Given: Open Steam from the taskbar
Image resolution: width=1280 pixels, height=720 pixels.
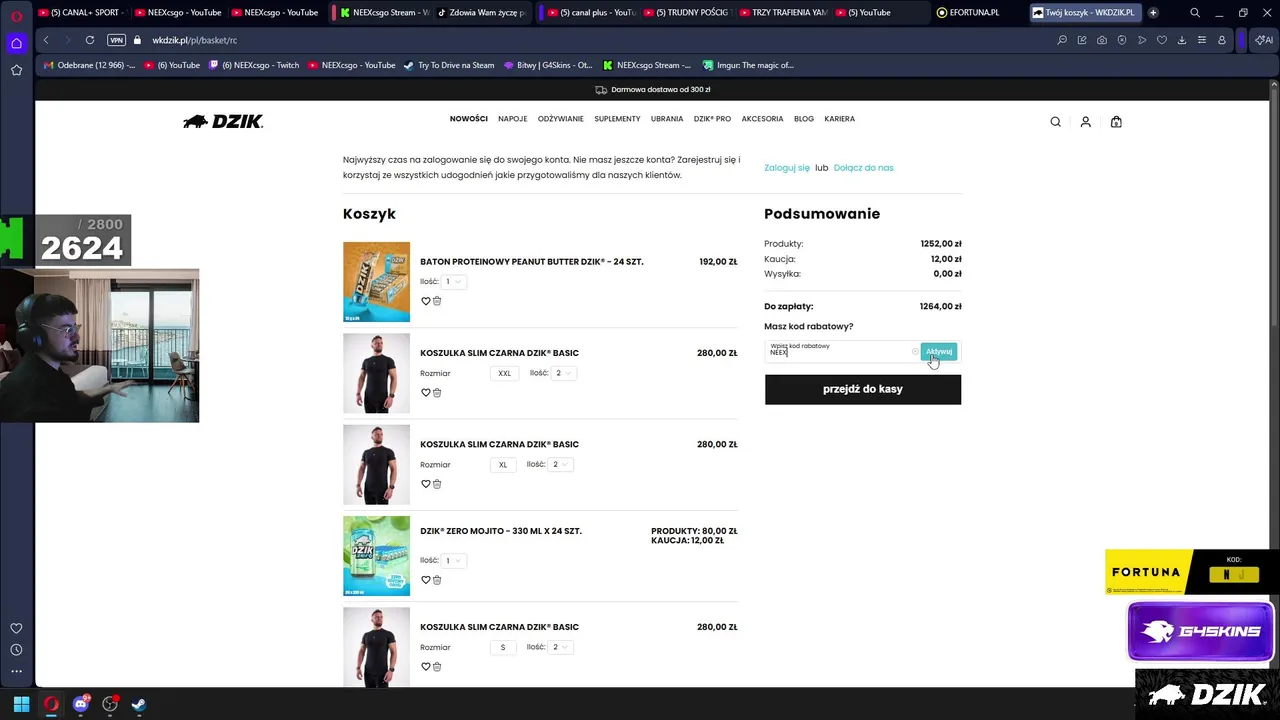Looking at the screenshot, I should click(139, 704).
